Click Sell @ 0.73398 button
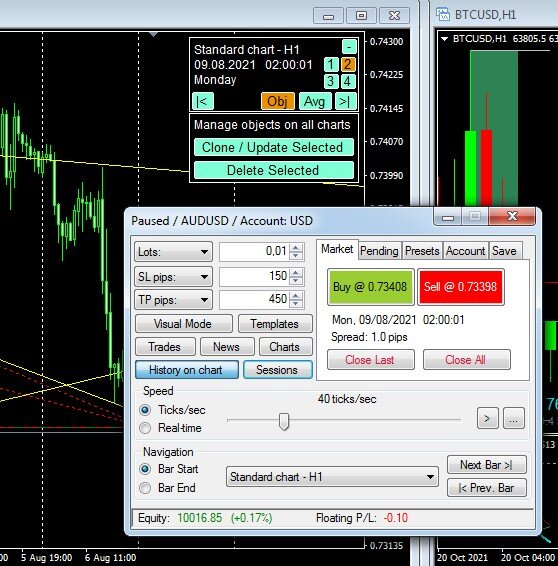 (x=461, y=287)
